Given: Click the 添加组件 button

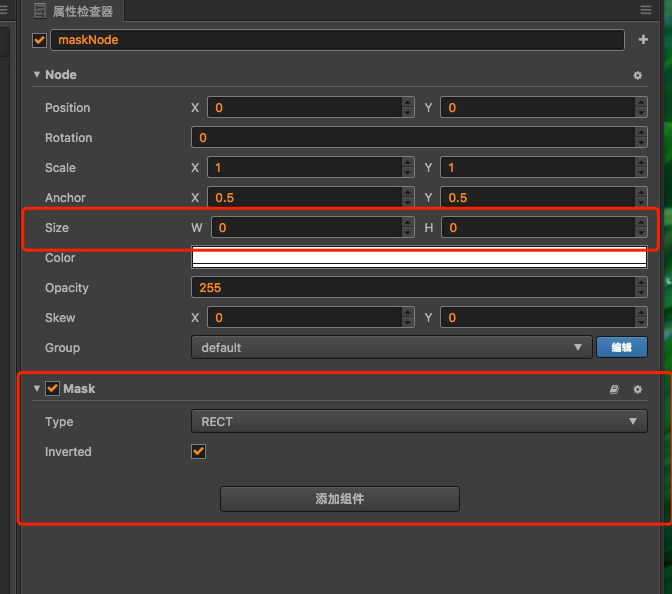Looking at the screenshot, I should 340,499.
